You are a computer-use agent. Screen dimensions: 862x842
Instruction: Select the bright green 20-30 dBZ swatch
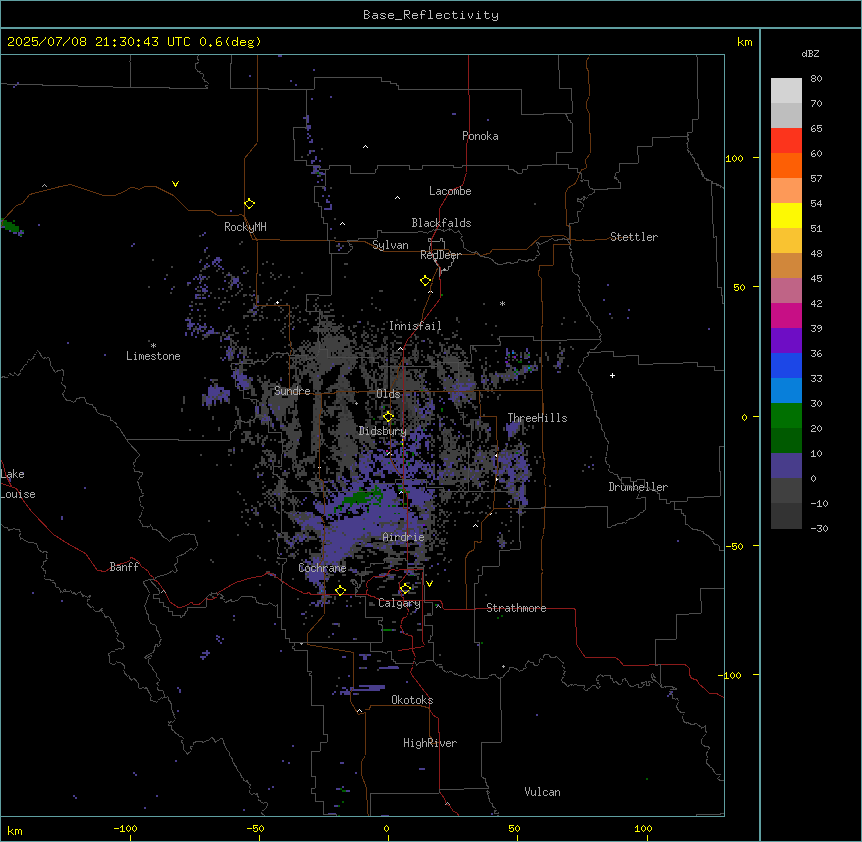[786, 416]
